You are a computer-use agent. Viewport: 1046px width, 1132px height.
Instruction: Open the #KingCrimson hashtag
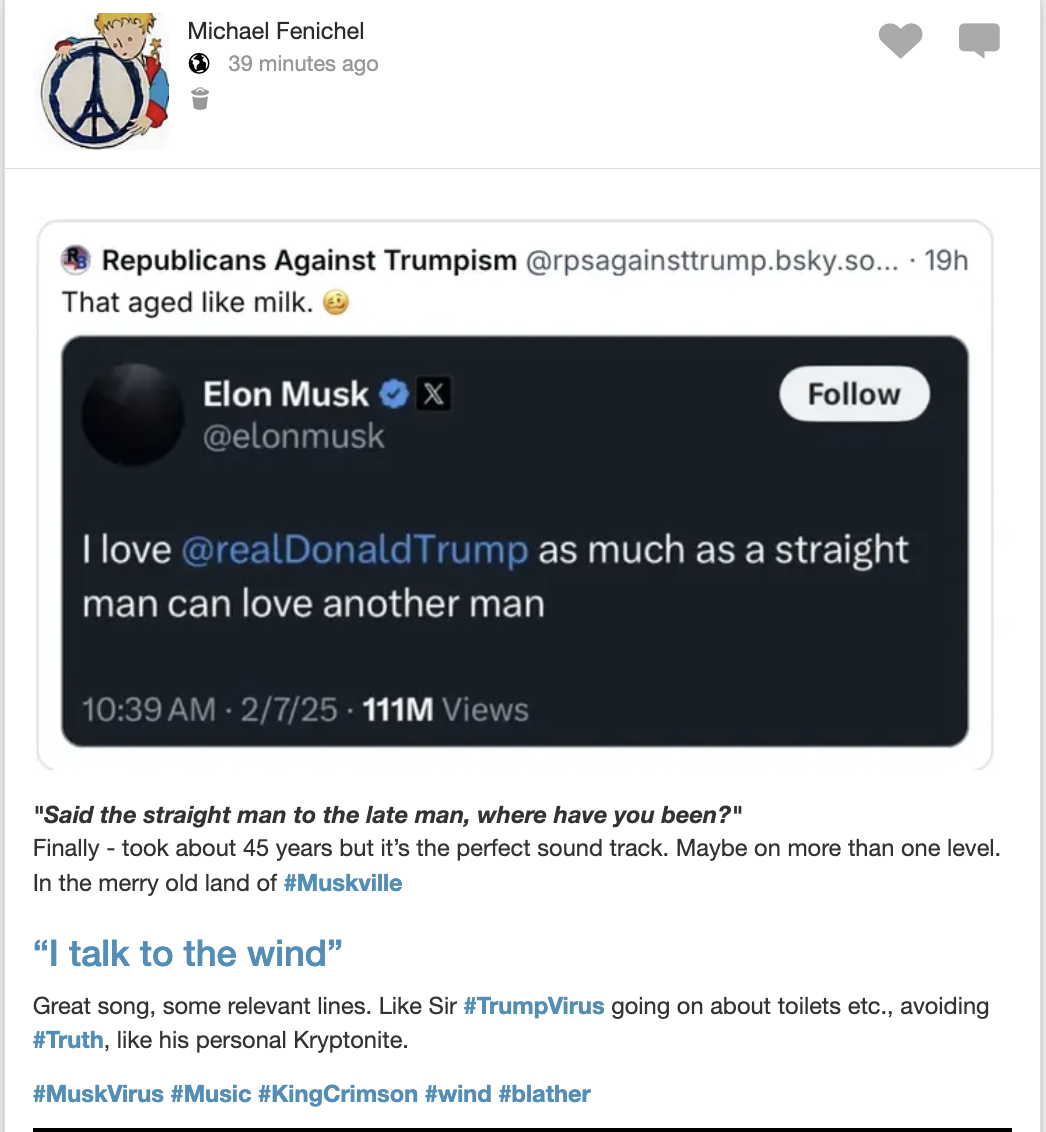coord(337,1094)
